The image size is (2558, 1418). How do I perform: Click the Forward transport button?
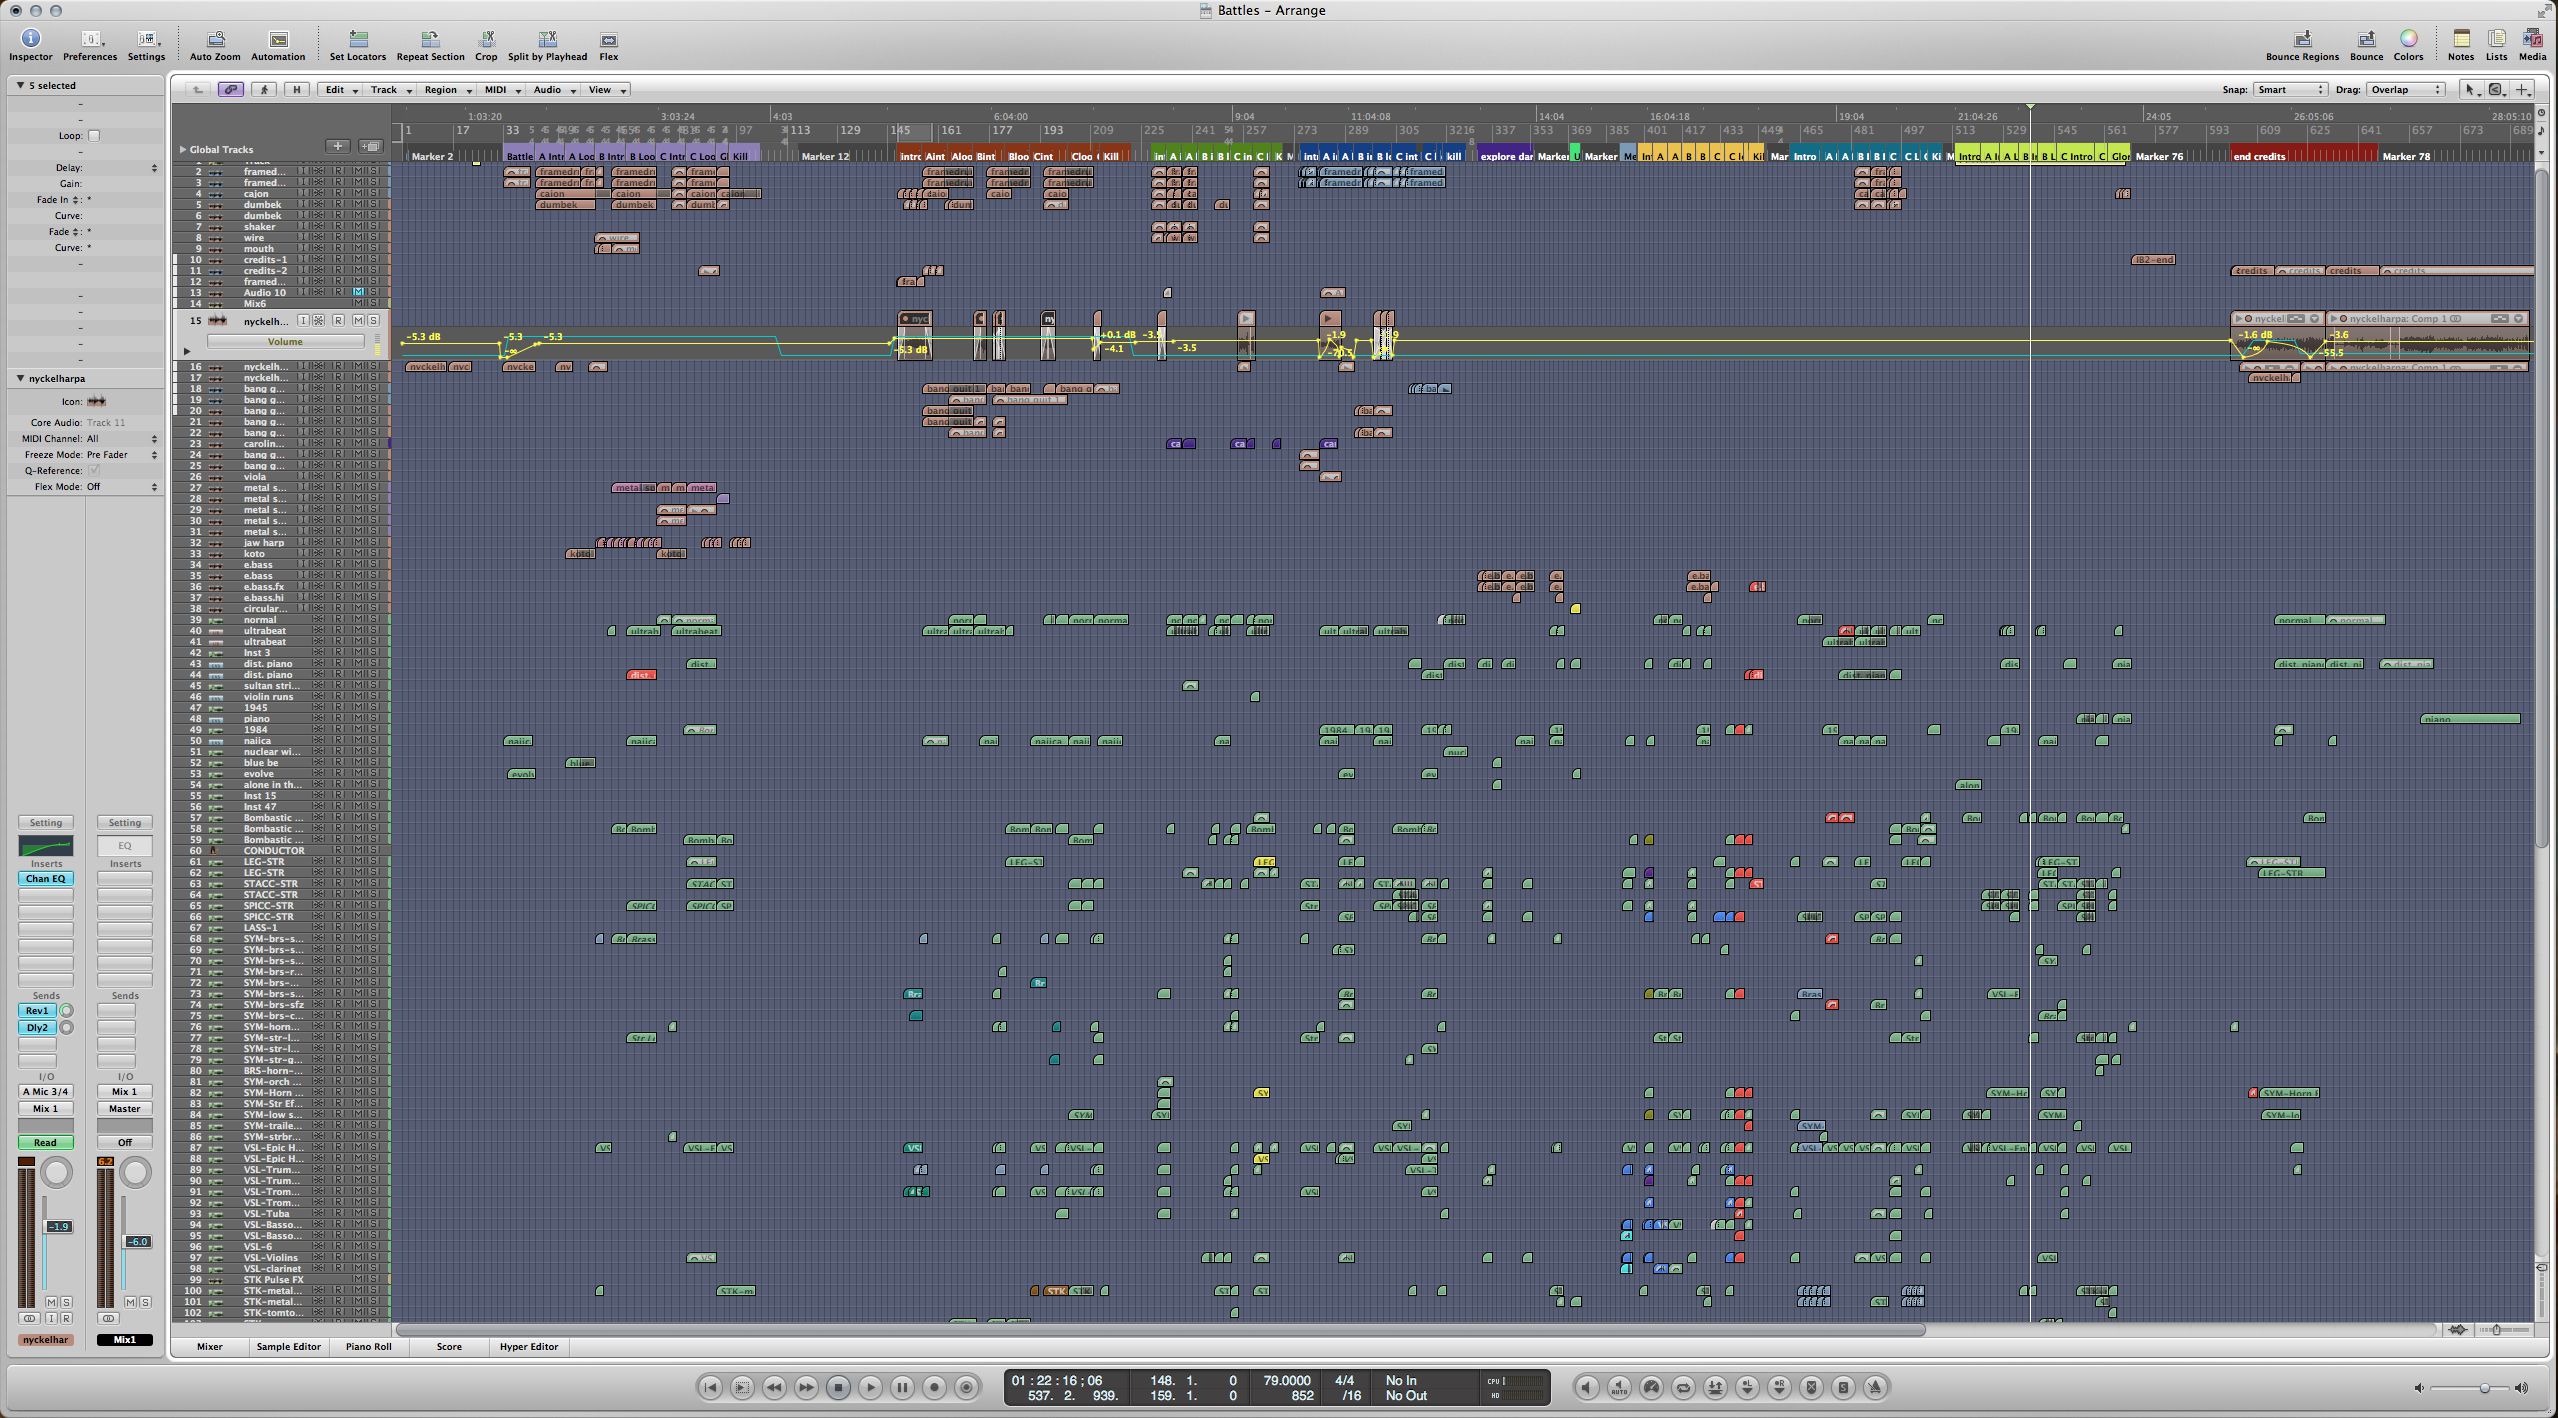click(806, 1387)
